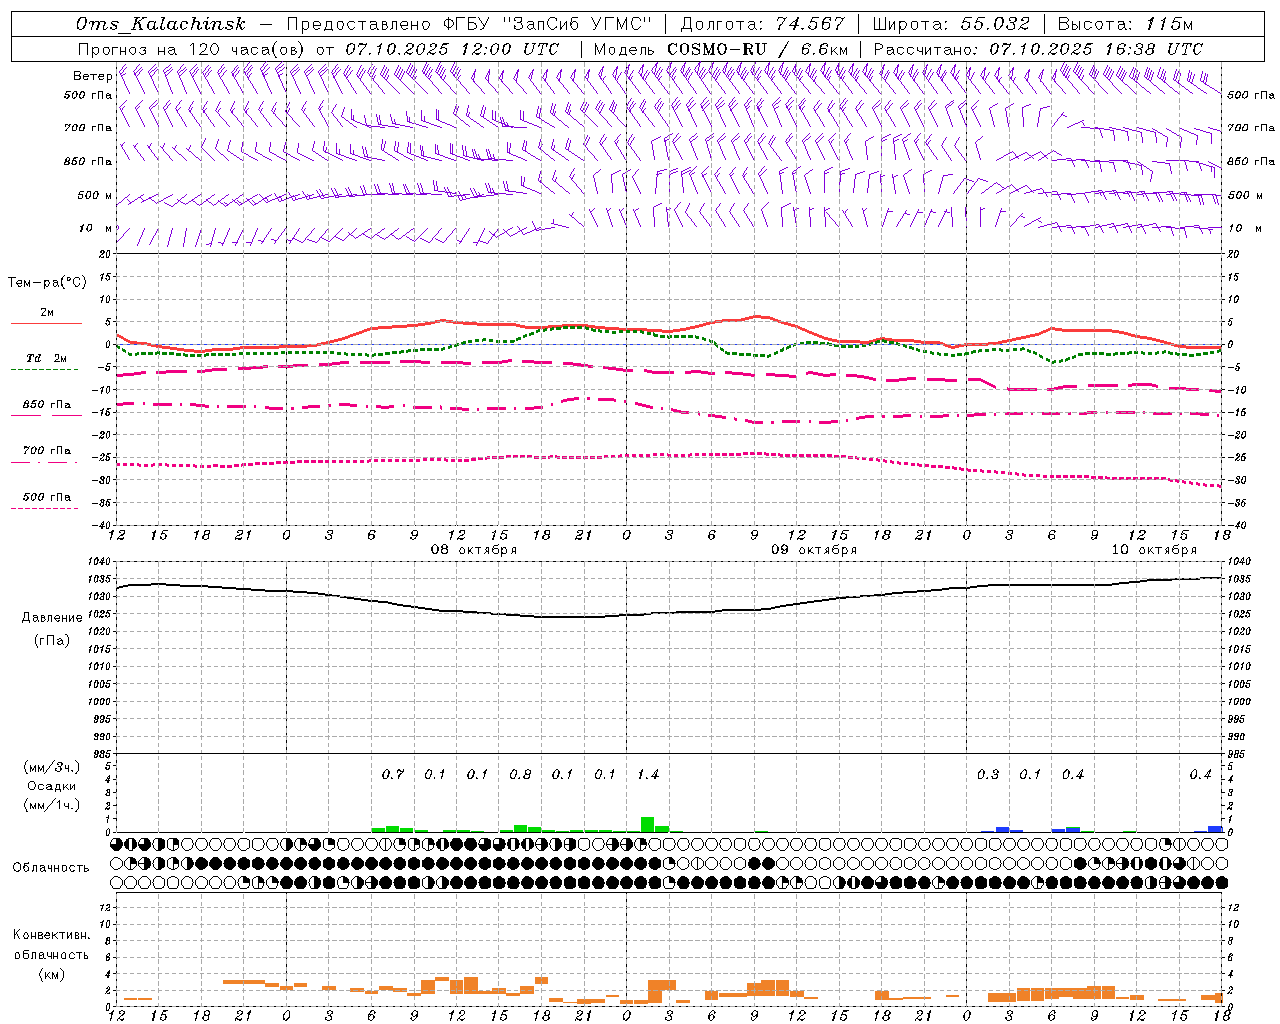The height and width of the screenshot is (1024, 1280).
Task: Click the Td 2м legend entry
Action: pos(46,358)
